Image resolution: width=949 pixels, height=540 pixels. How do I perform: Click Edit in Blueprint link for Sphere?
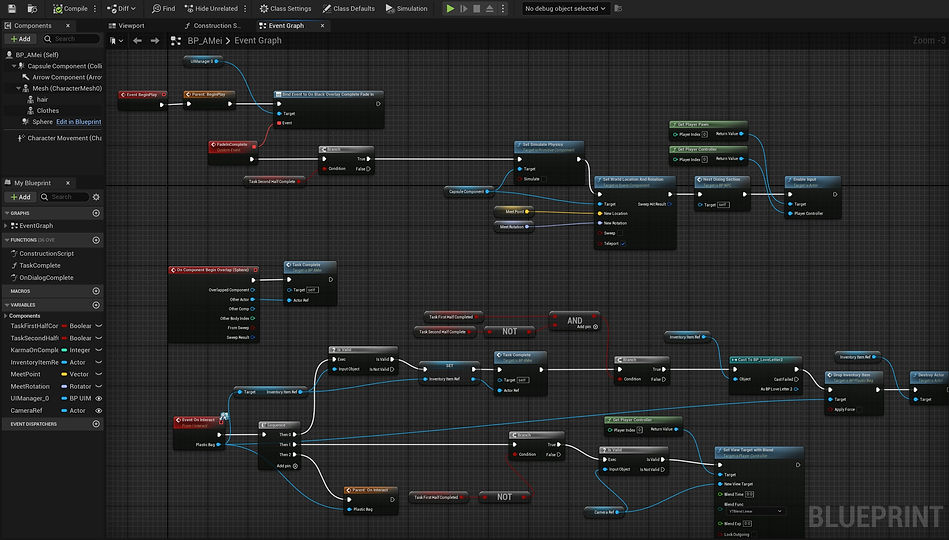79,122
